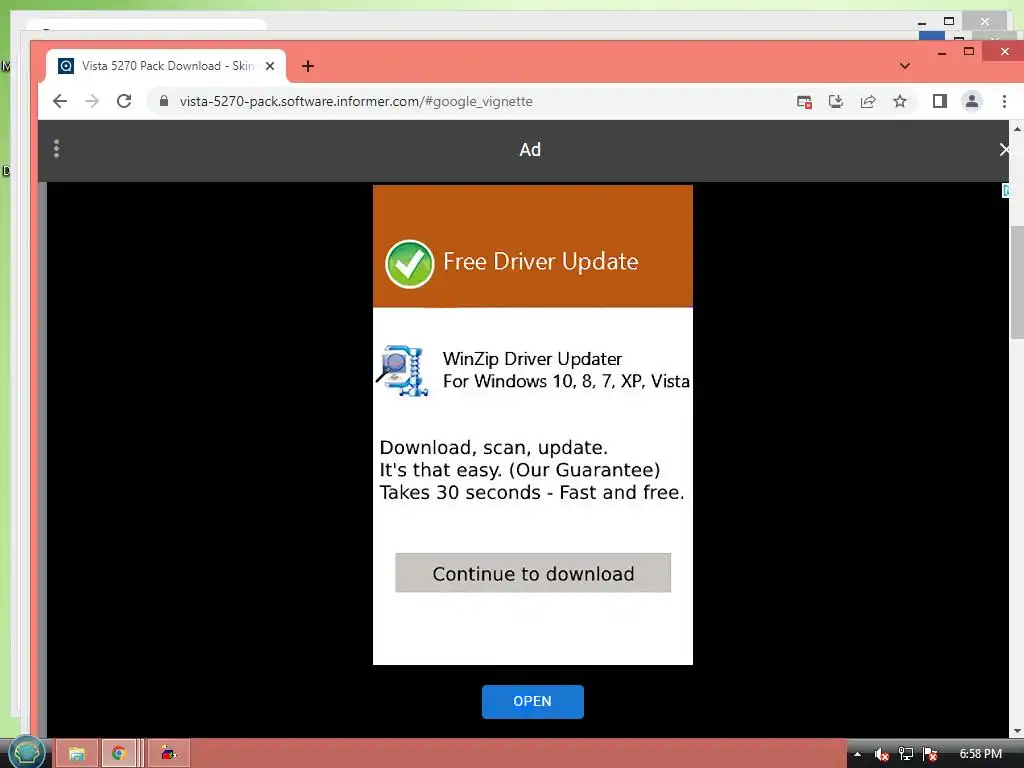This screenshot has width=1024, height=768.
Task: Go back to the previous page
Action: [59, 101]
